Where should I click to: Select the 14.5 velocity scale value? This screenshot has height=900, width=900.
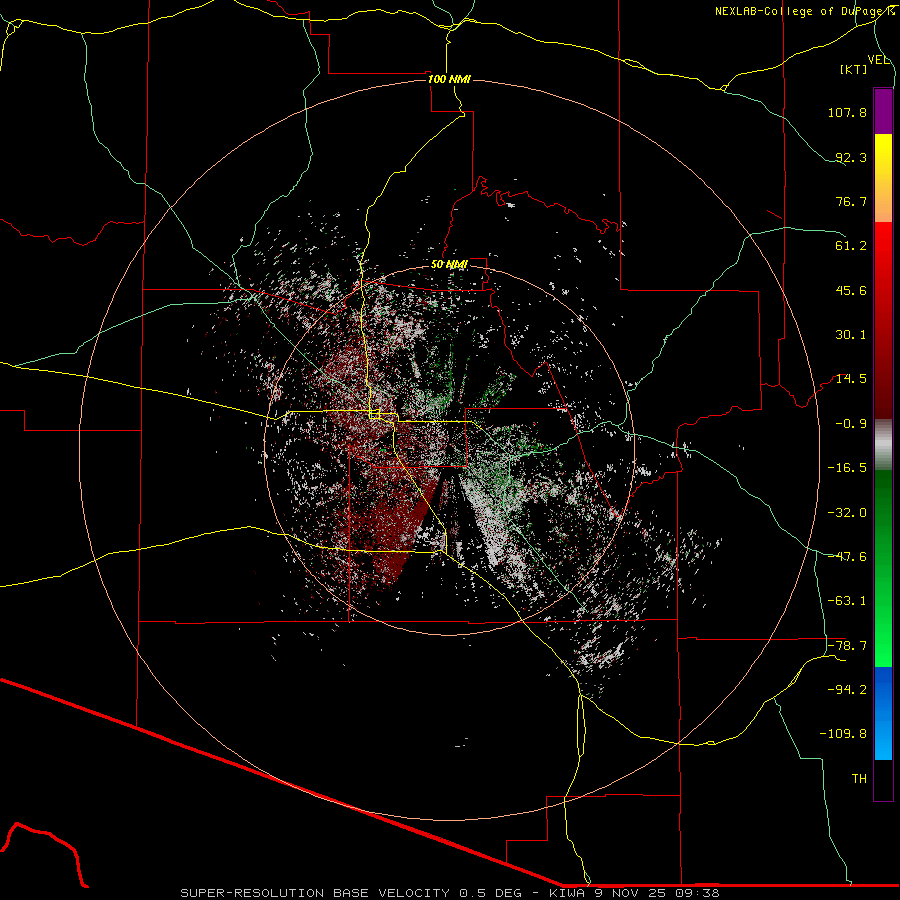(851, 379)
